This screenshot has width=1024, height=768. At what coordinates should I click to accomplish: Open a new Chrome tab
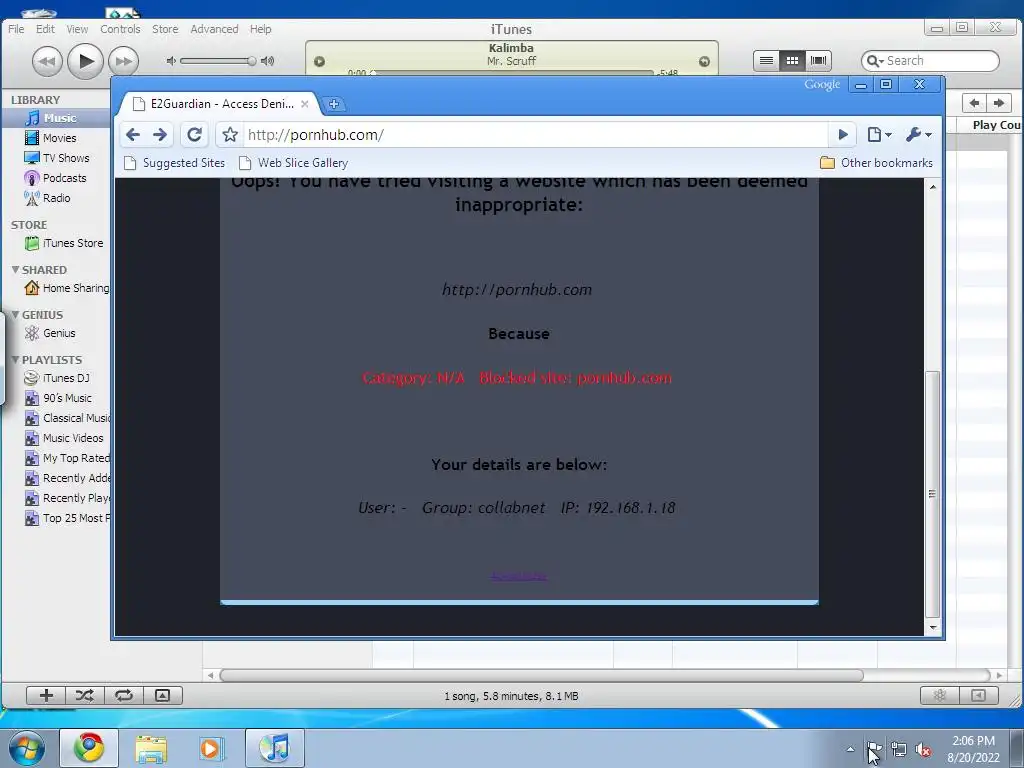(334, 104)
